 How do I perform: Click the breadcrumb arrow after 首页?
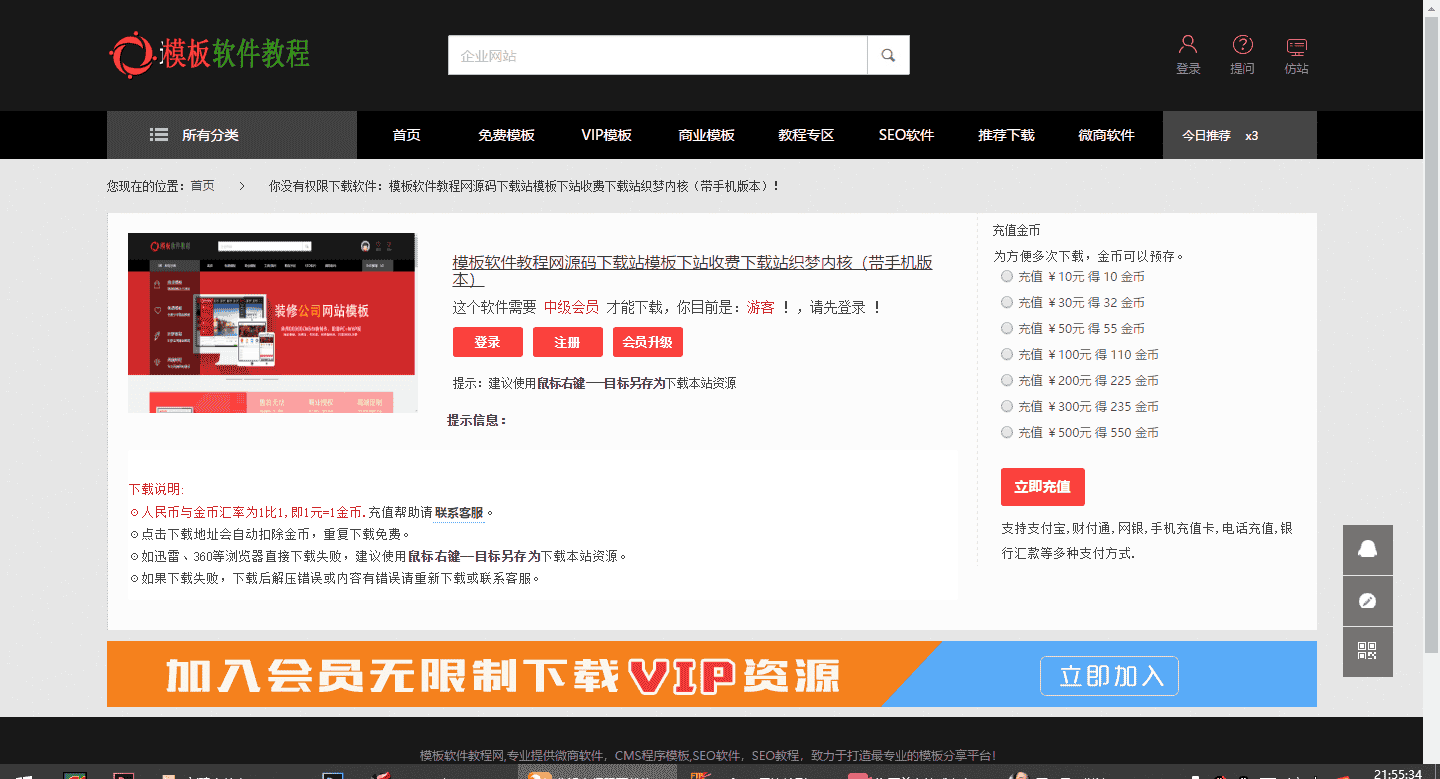click(x=243, y=184)
